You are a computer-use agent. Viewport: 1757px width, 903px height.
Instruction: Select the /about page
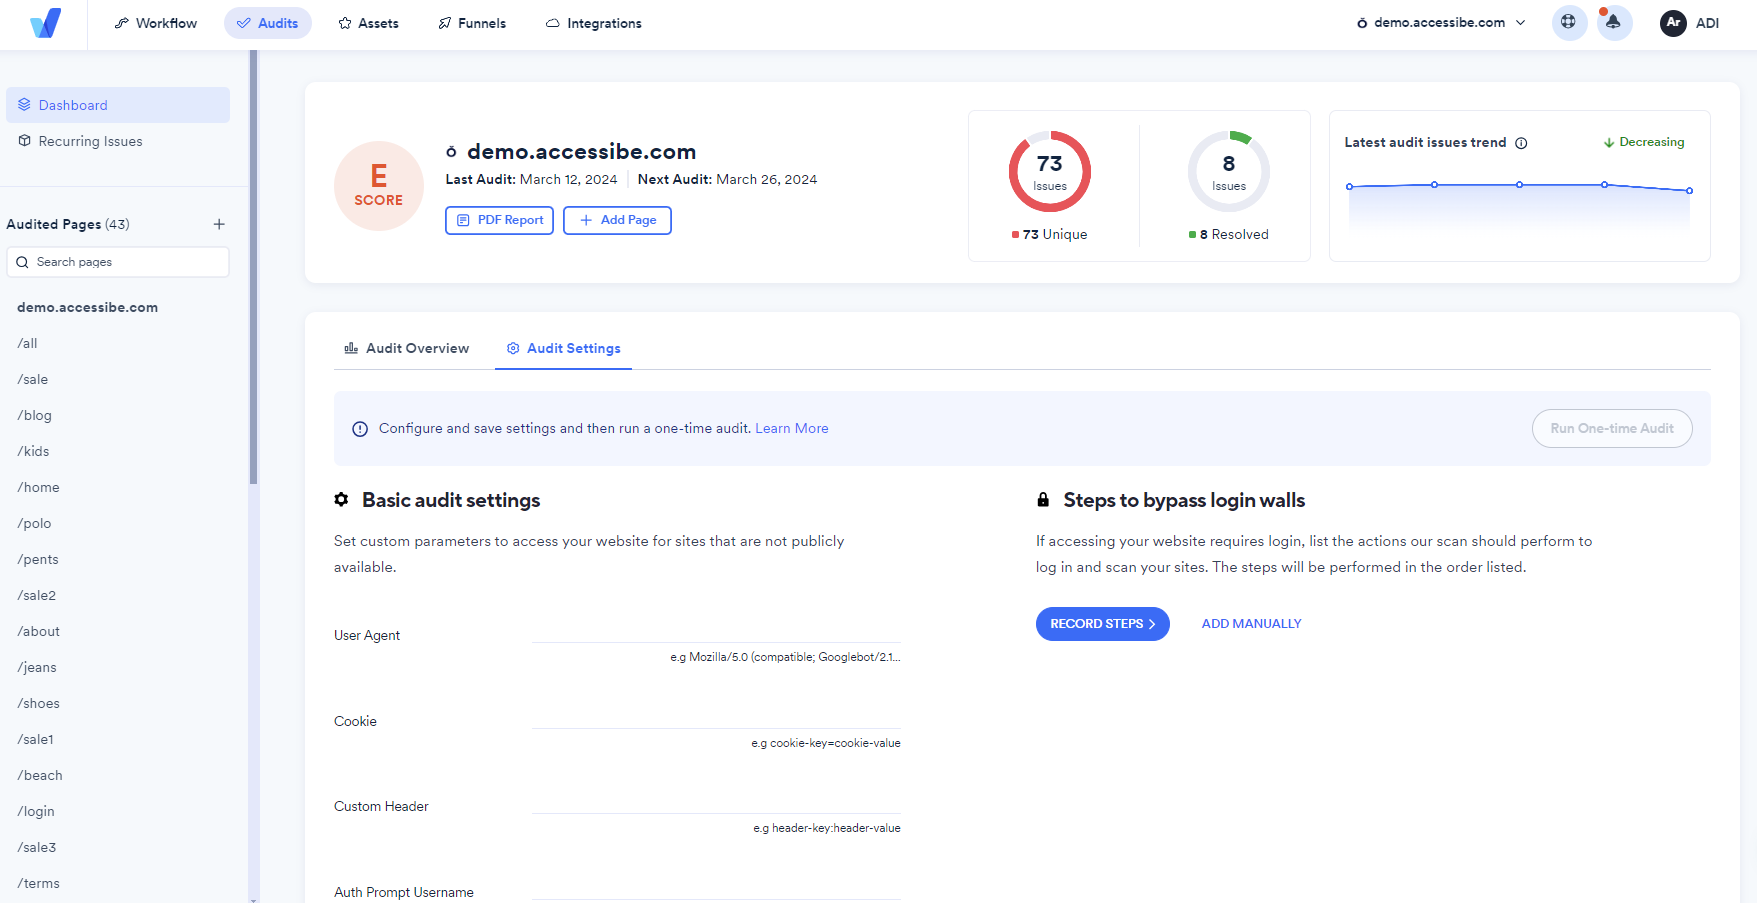point(38,631)
